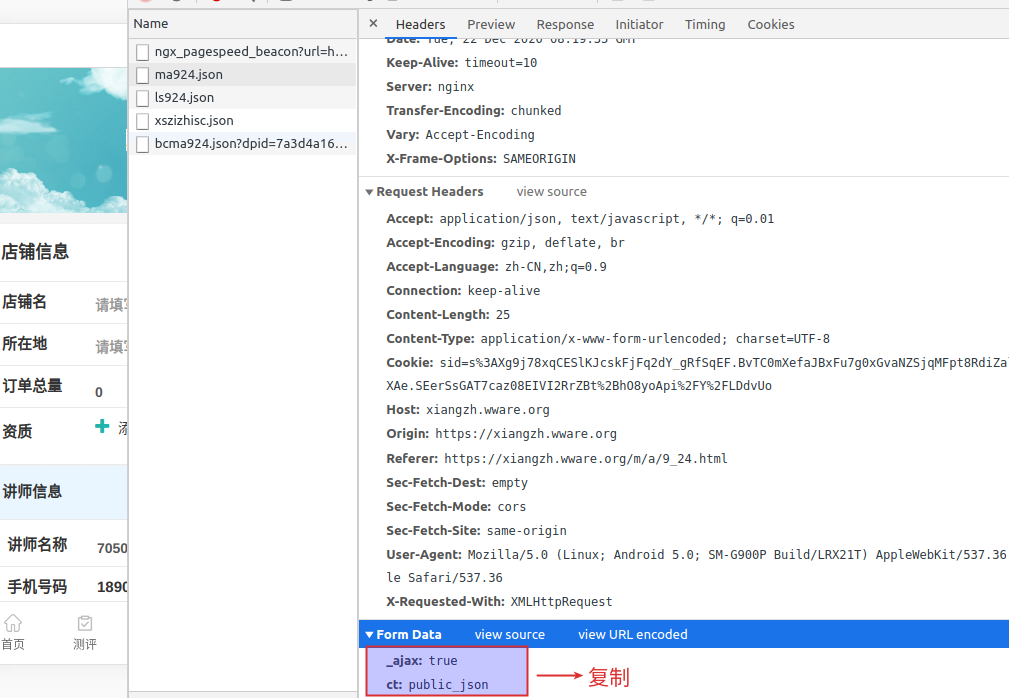This screenshot has height=698, width=1009.
Task: Open xszizhisc.json request entry
Action: click(194, 120)
